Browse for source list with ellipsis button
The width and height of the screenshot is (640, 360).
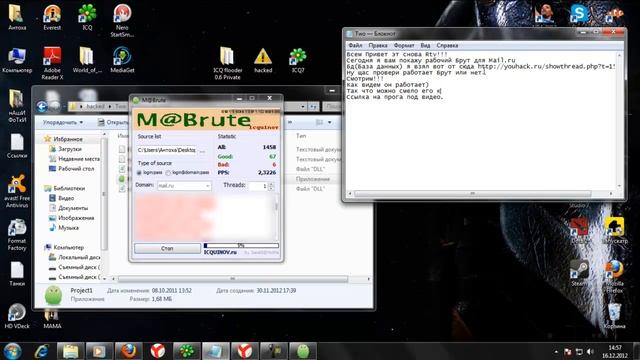pos(202,150)
